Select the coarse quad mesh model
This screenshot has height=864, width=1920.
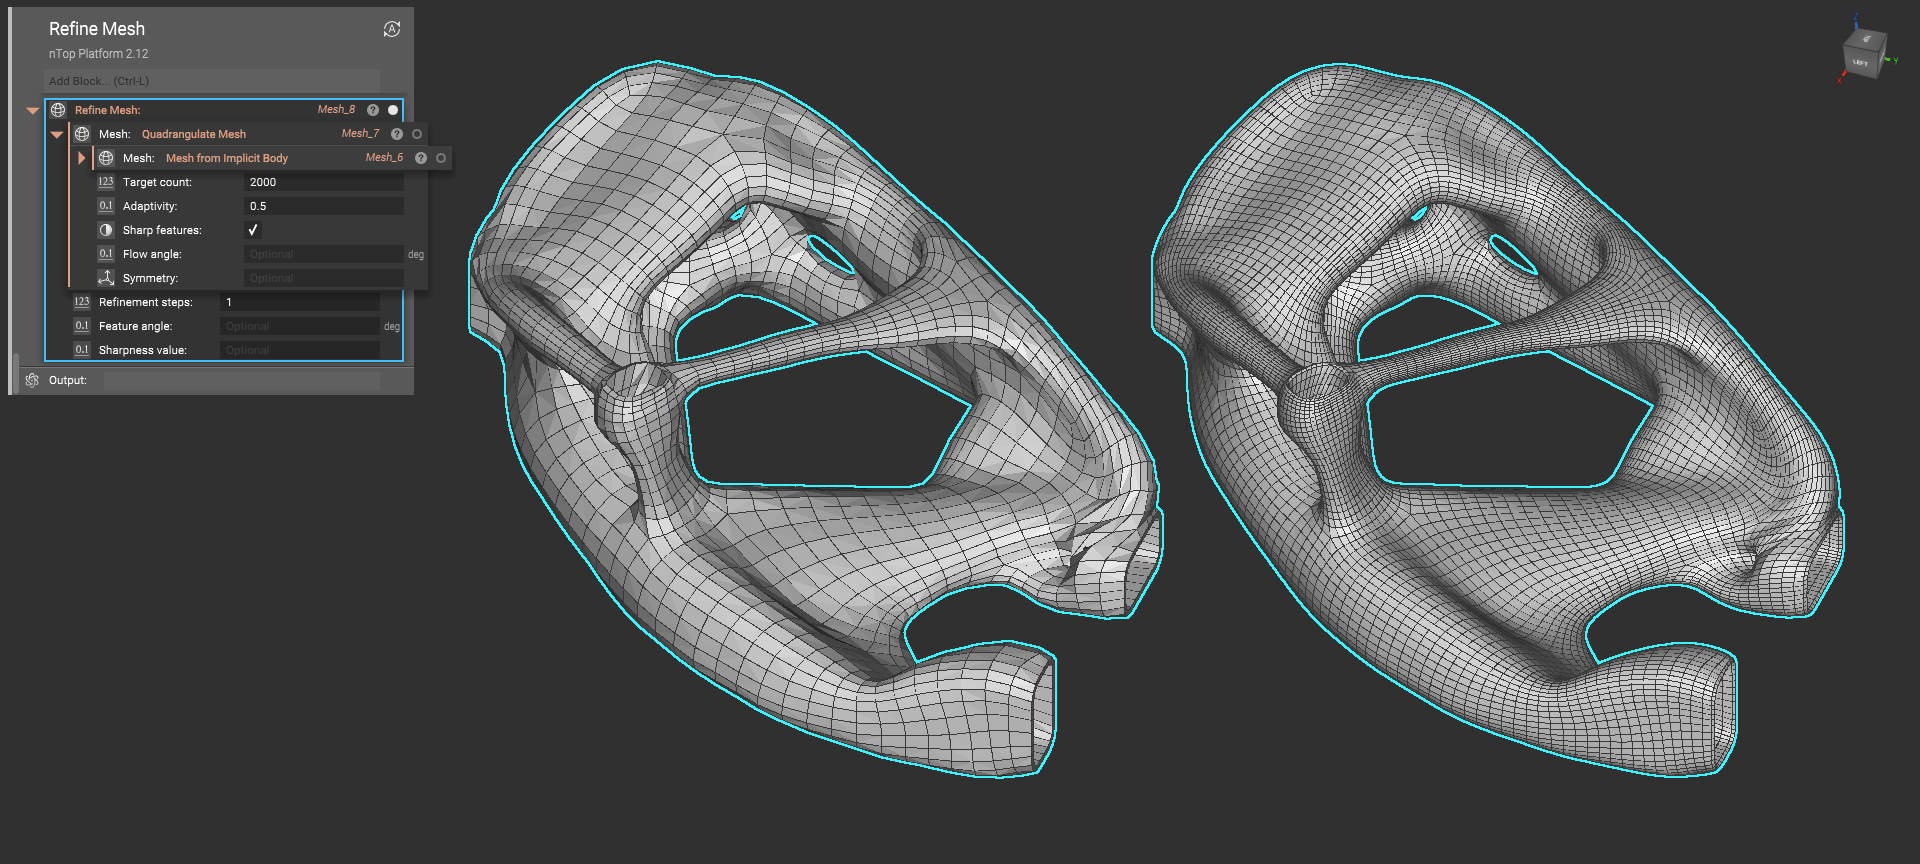coord(800,560)
